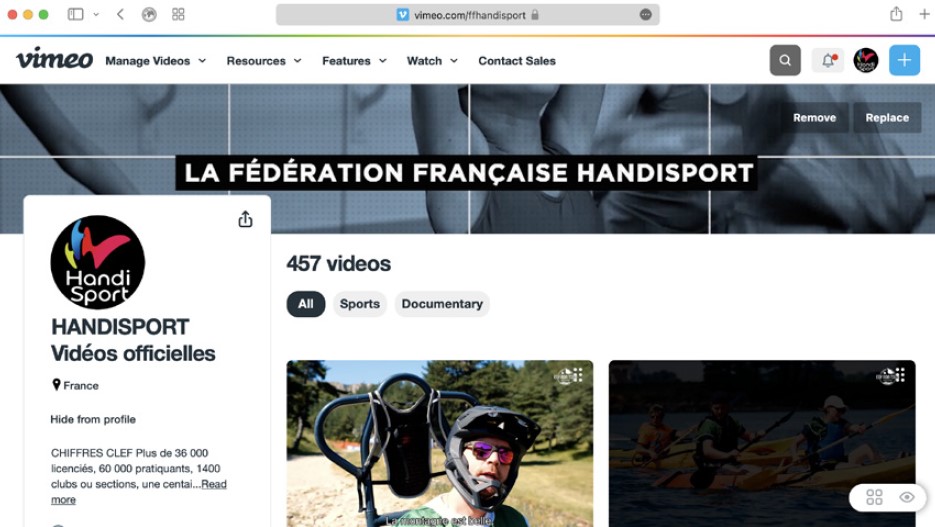Click the Replace banner button
The width and height of the screenshot is (935, 527).
pyautogui.click(x=887, y=117)
